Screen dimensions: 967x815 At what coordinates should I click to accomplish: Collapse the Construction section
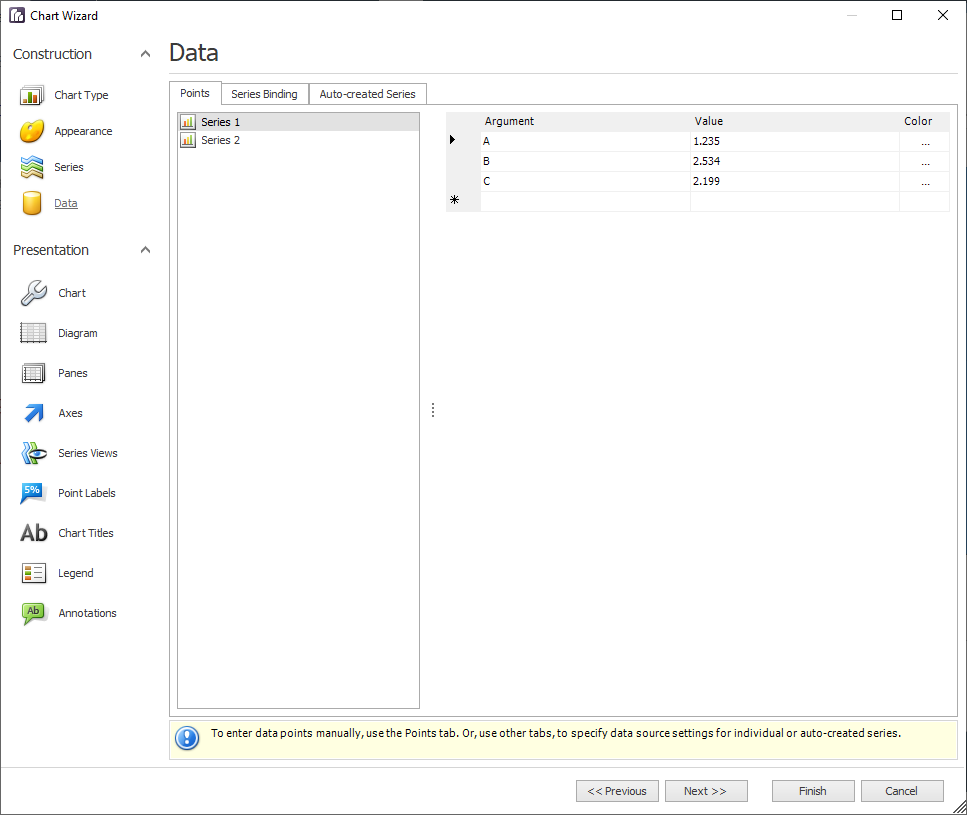click(x=145, y=53)
